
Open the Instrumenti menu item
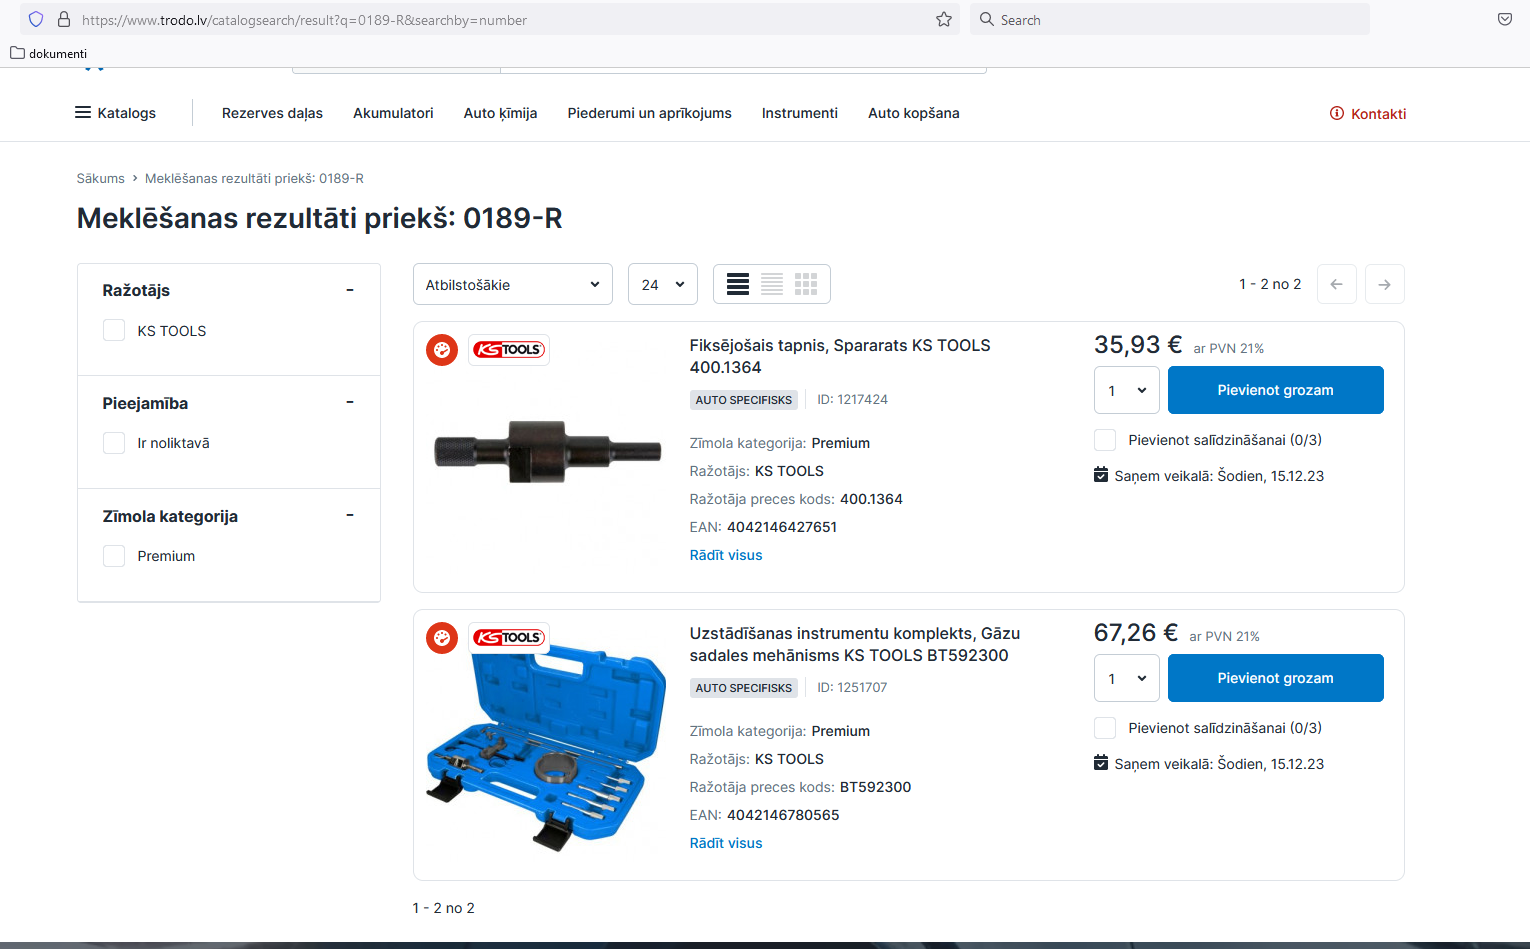(x=800, y=113)
